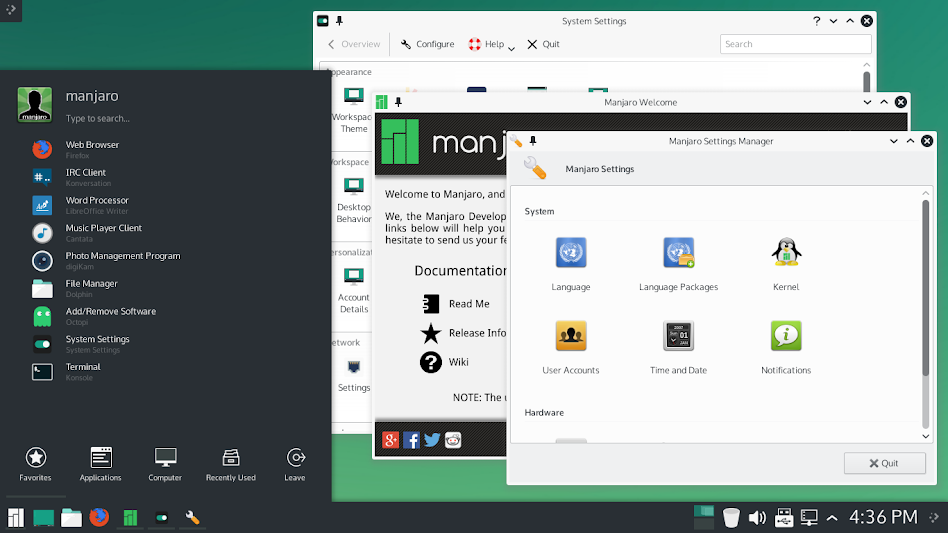
Task: Expand the hidden system tray icons arrow
Action: [832, 517]
